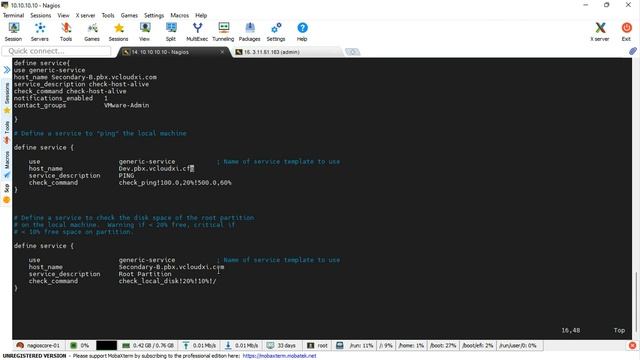Screen dimensions: 640x360
Task: Click the memory 0.42 GB / 0.76 GB status
Action: (x=148, y=345)
